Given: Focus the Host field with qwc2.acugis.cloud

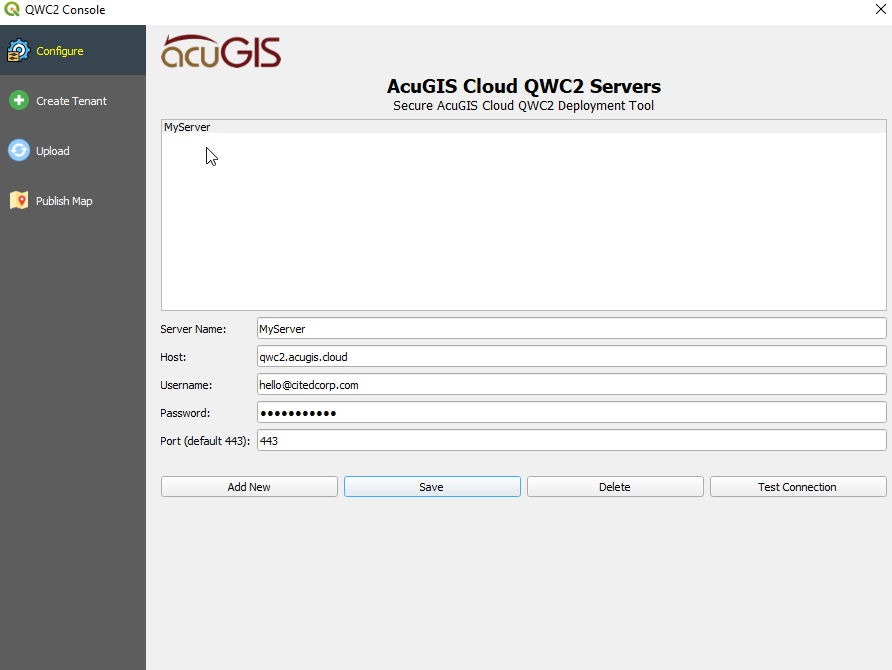Looking at the screenshot, I should (x=570, y=356).
